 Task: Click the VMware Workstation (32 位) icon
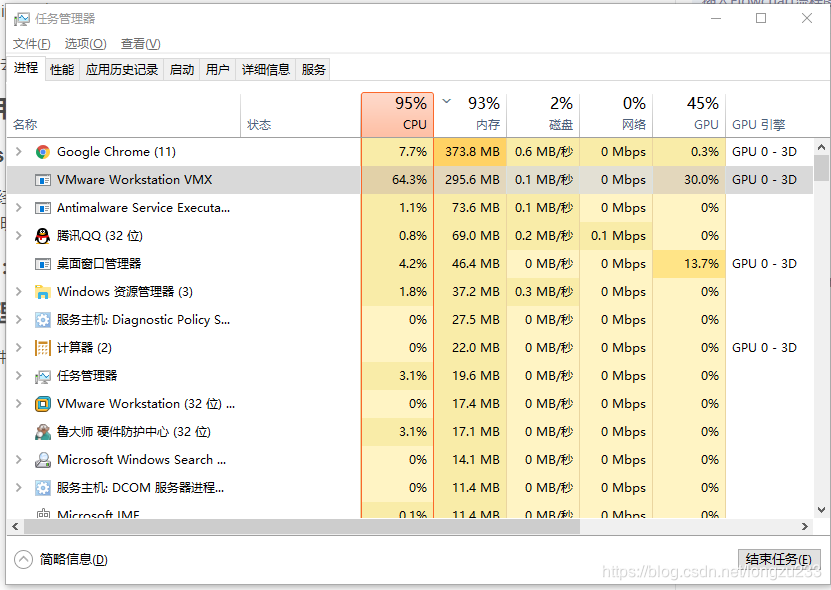[42, 404]
